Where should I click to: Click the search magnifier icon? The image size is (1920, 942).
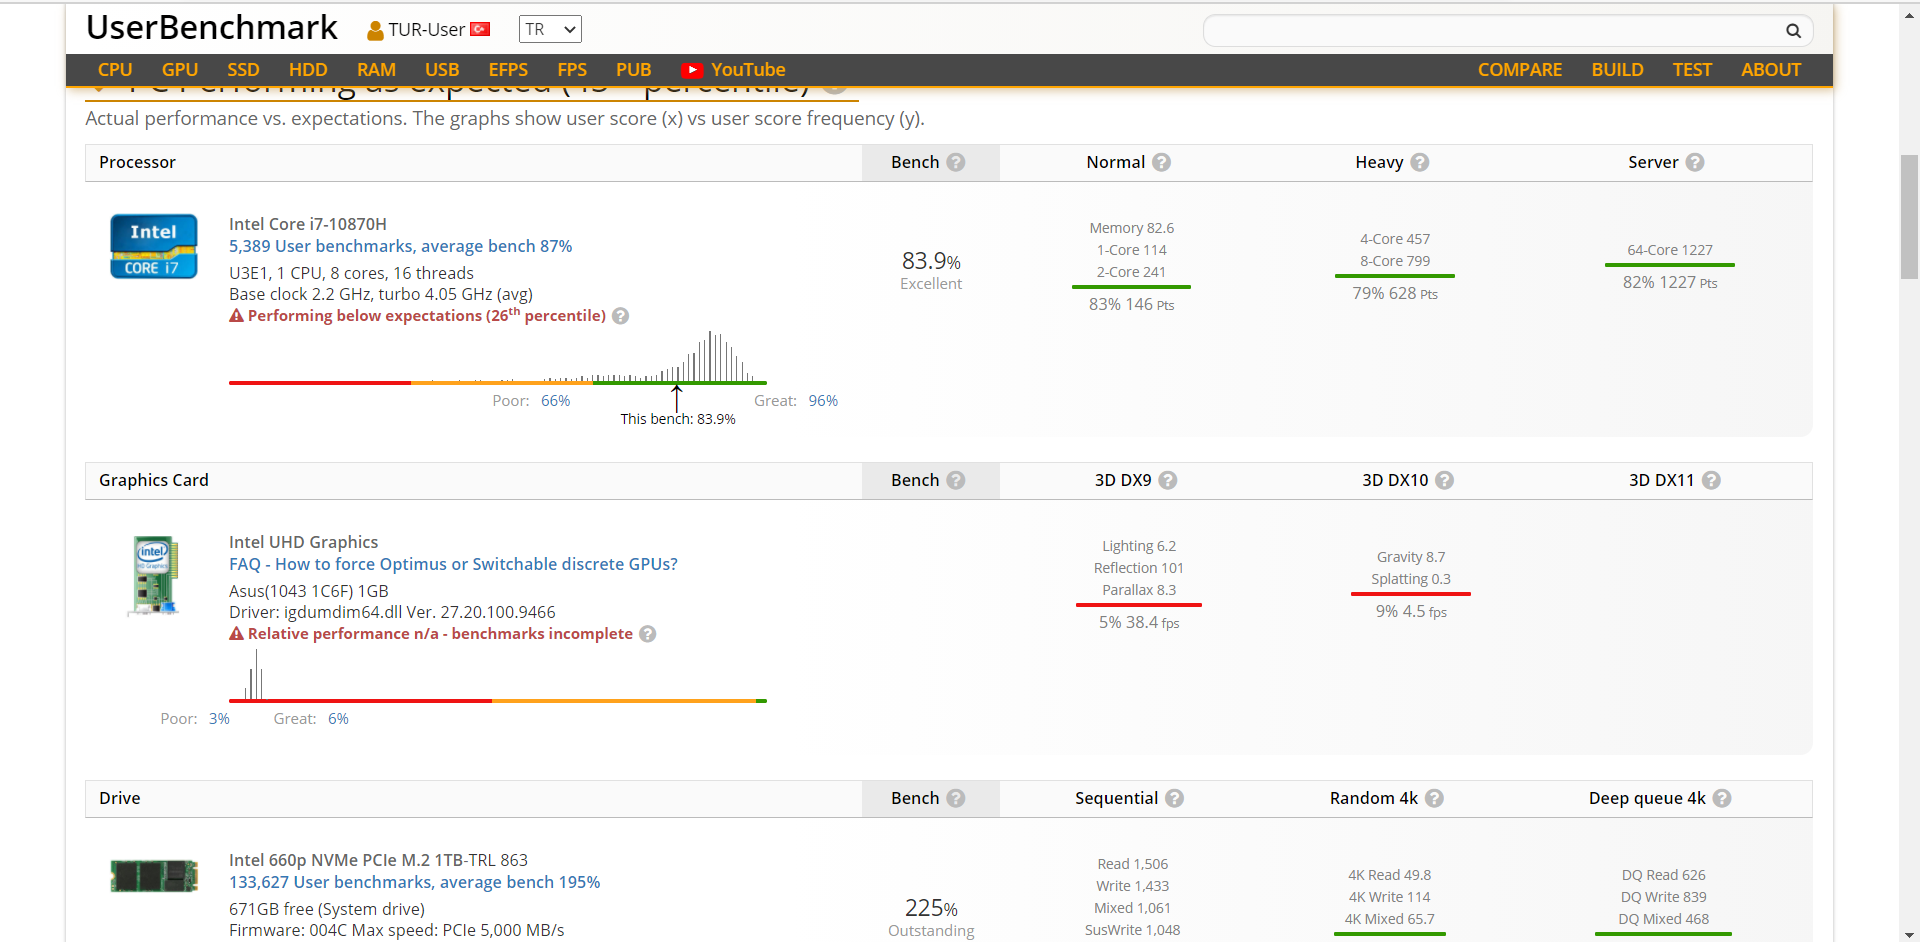1793,31
